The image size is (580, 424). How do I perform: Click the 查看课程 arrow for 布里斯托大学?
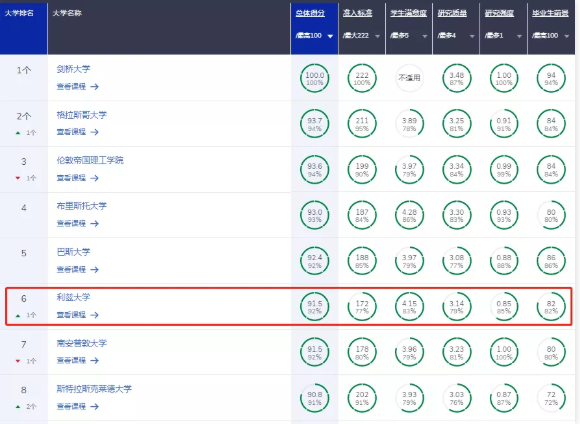[95, 223]
